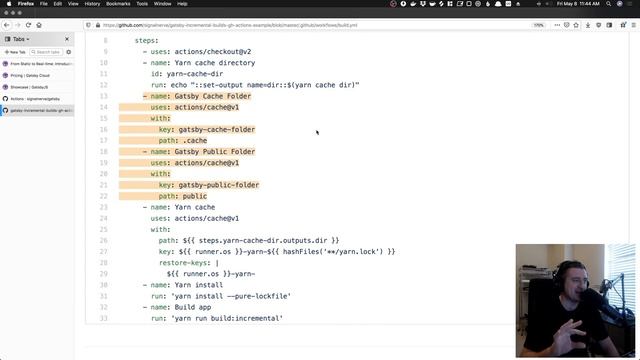Toggle the sidebar button in toolbar
640x360 pixels.
[x=609, y=25]
